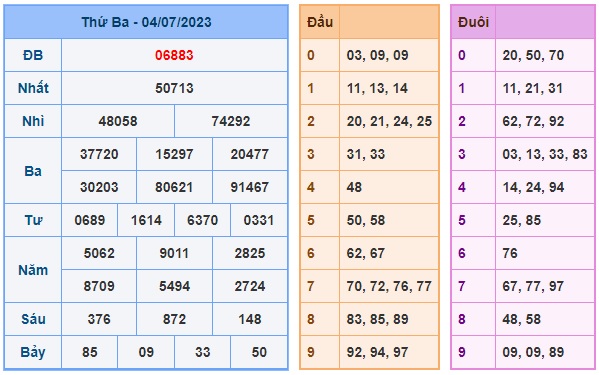Image resolution: width=599 pixels, height=375 pixels.
Task: Select fourth prize number 6370
Action: tap(202, 220)
